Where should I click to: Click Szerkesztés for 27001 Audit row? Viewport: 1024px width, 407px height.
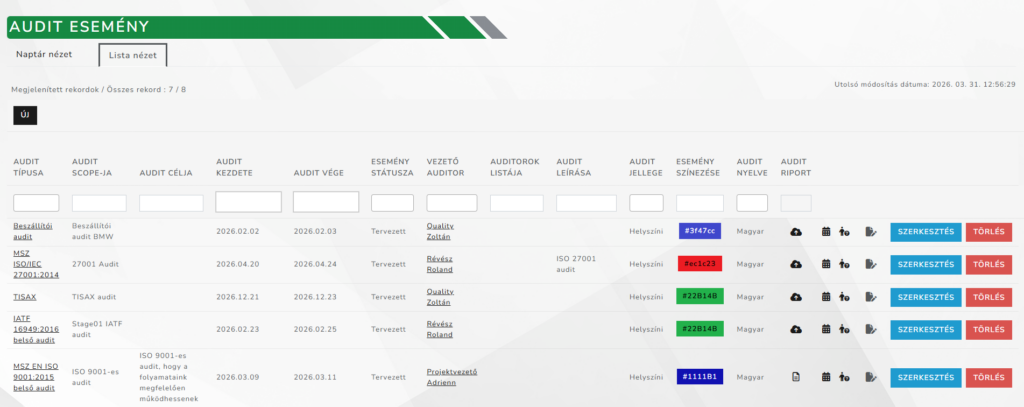[925, 265]
